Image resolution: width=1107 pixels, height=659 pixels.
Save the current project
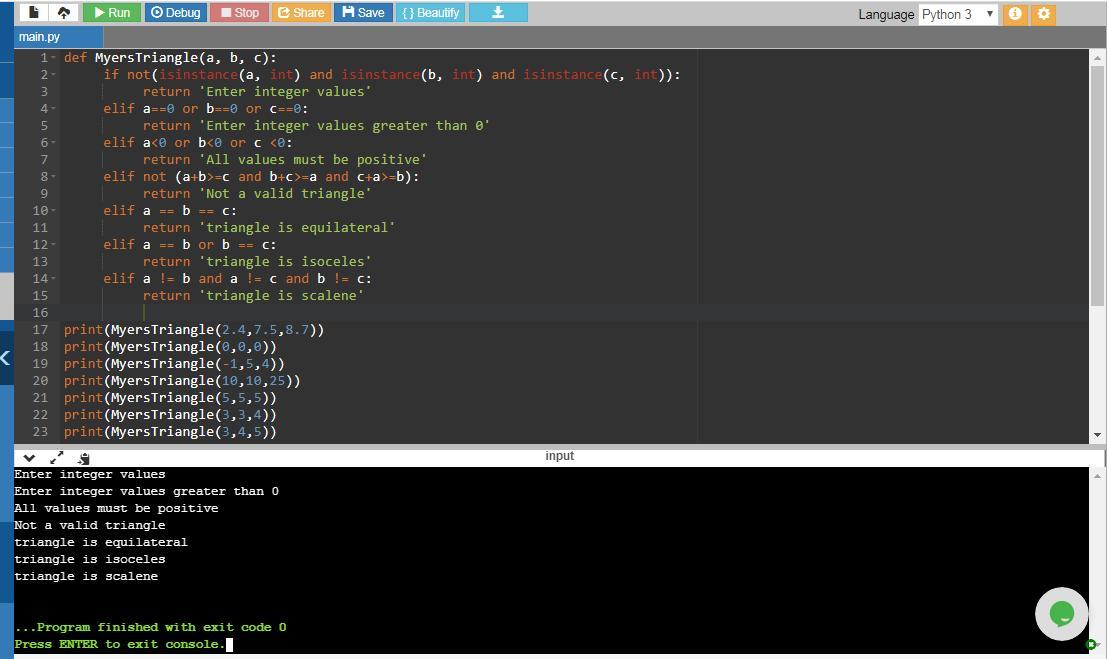tap(362, 13)
